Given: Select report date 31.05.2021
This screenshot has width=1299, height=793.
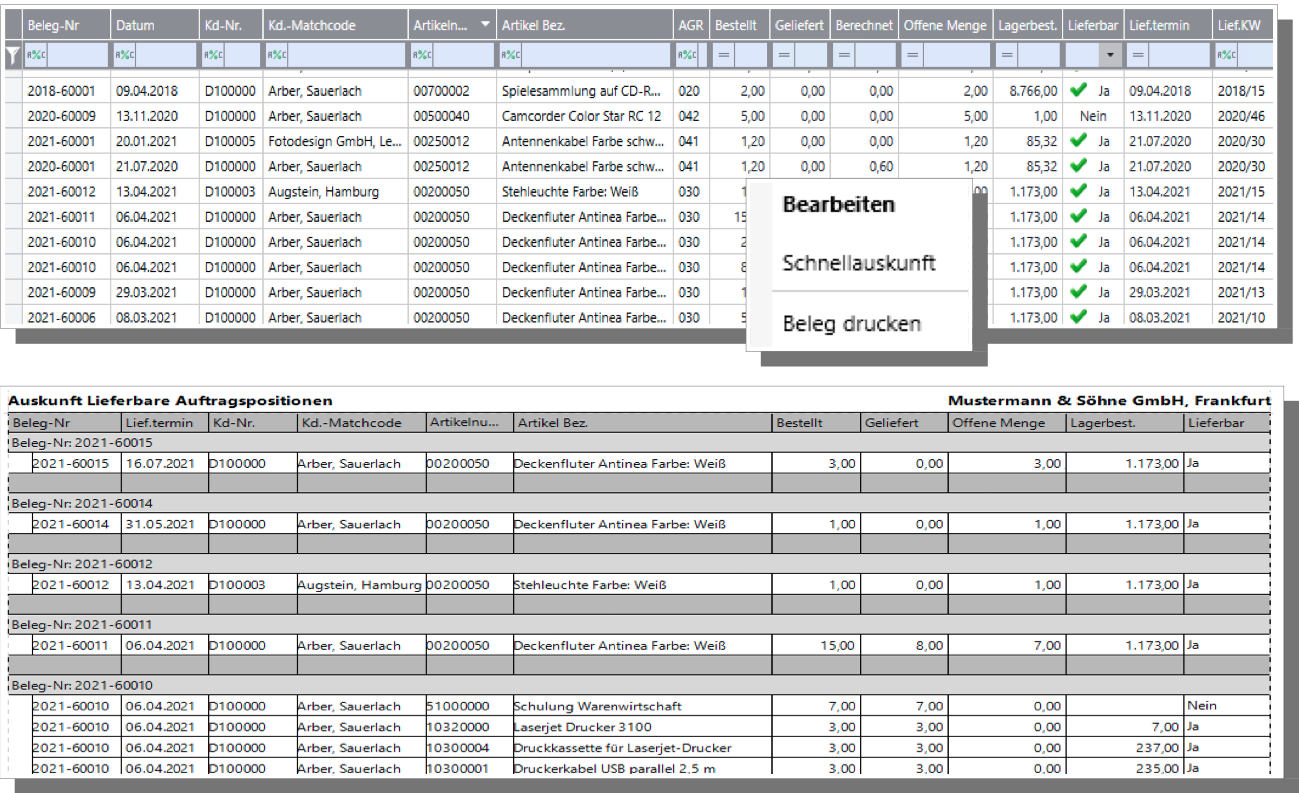Looking at the screenshot, I should pyautogui.click(x=159, y=524).
